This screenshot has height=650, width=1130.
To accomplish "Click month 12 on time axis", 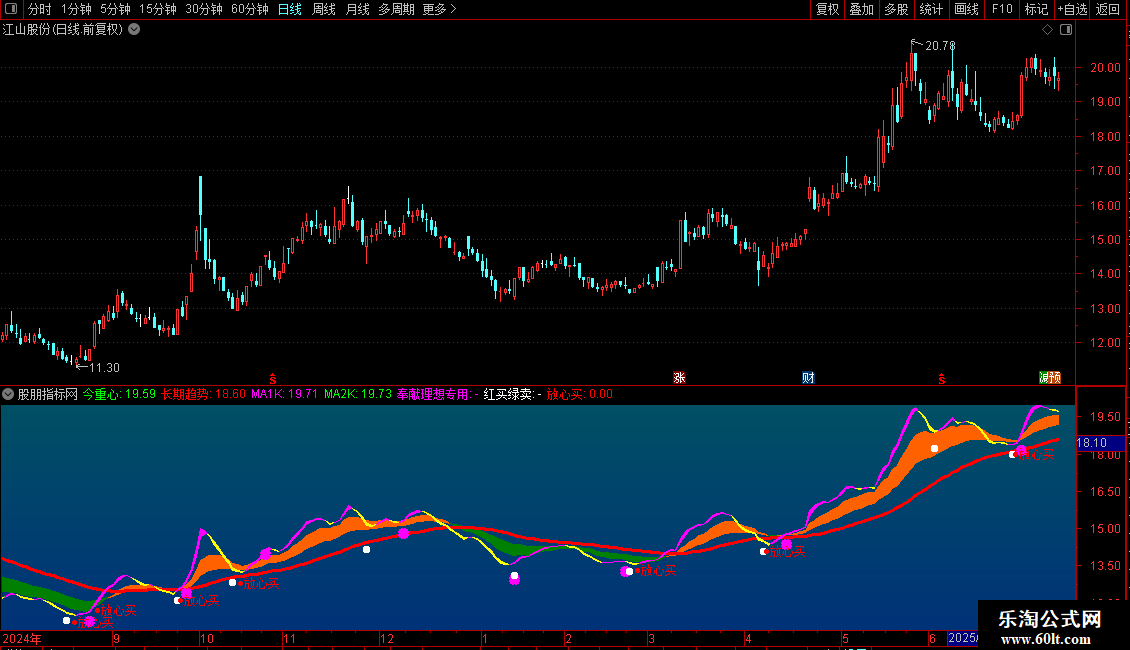I will coord(387,638).
